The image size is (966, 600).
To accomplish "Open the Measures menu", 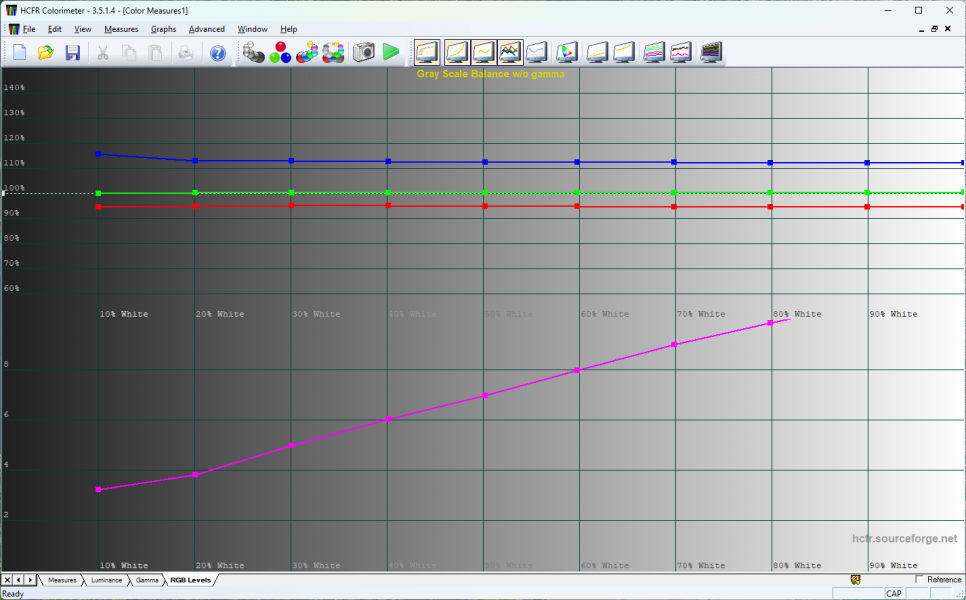I will (121, 29).
